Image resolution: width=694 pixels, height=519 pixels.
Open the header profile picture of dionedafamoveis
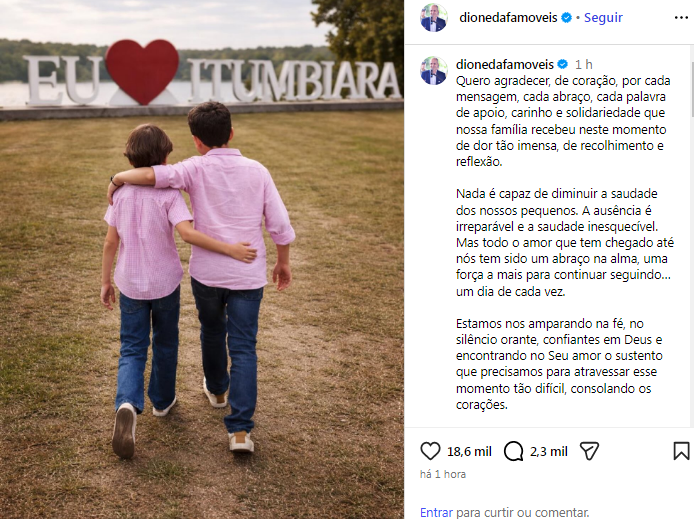(x=434, y=18)
